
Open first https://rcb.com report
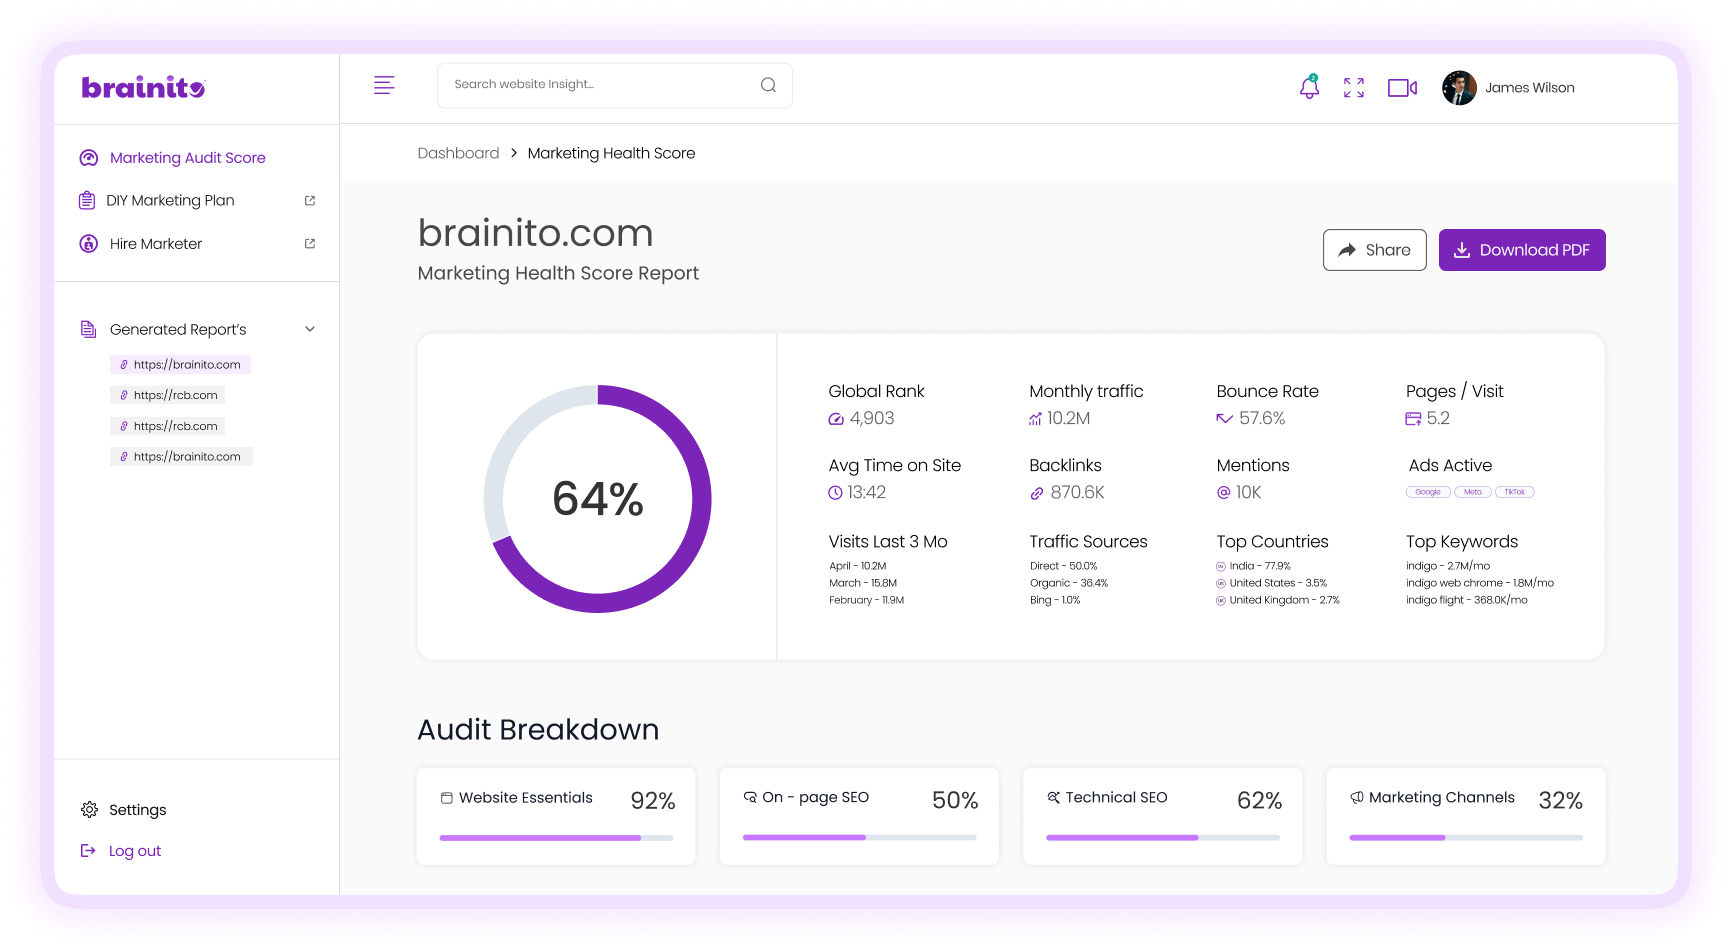pos(168,395)
